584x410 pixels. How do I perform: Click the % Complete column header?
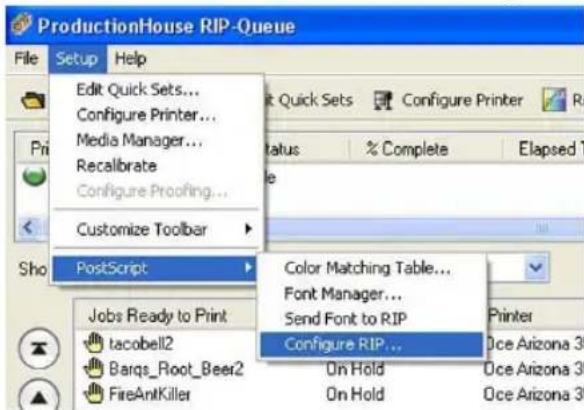coord(407,149)
